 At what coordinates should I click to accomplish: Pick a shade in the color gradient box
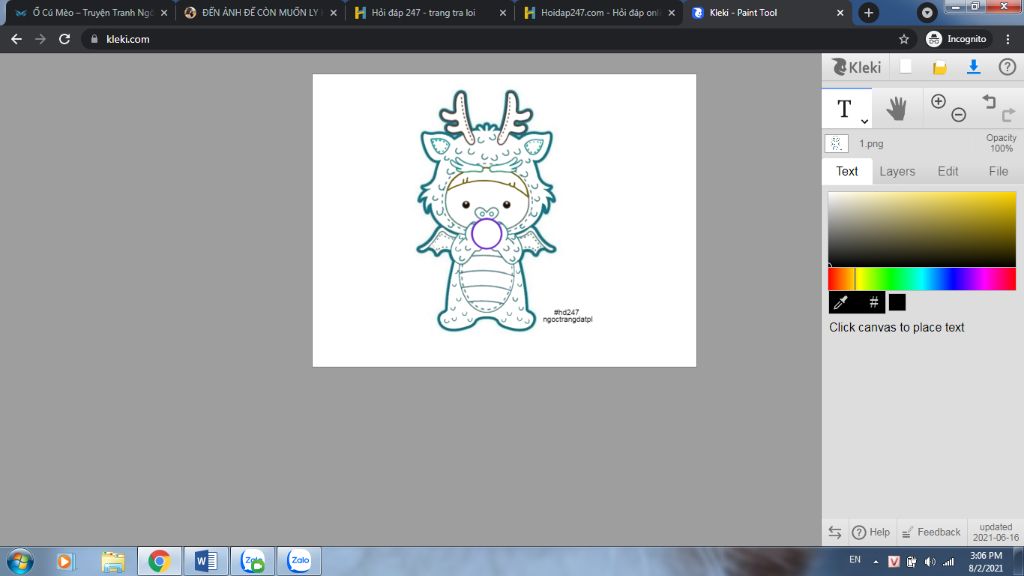click(x=921, y=229)
